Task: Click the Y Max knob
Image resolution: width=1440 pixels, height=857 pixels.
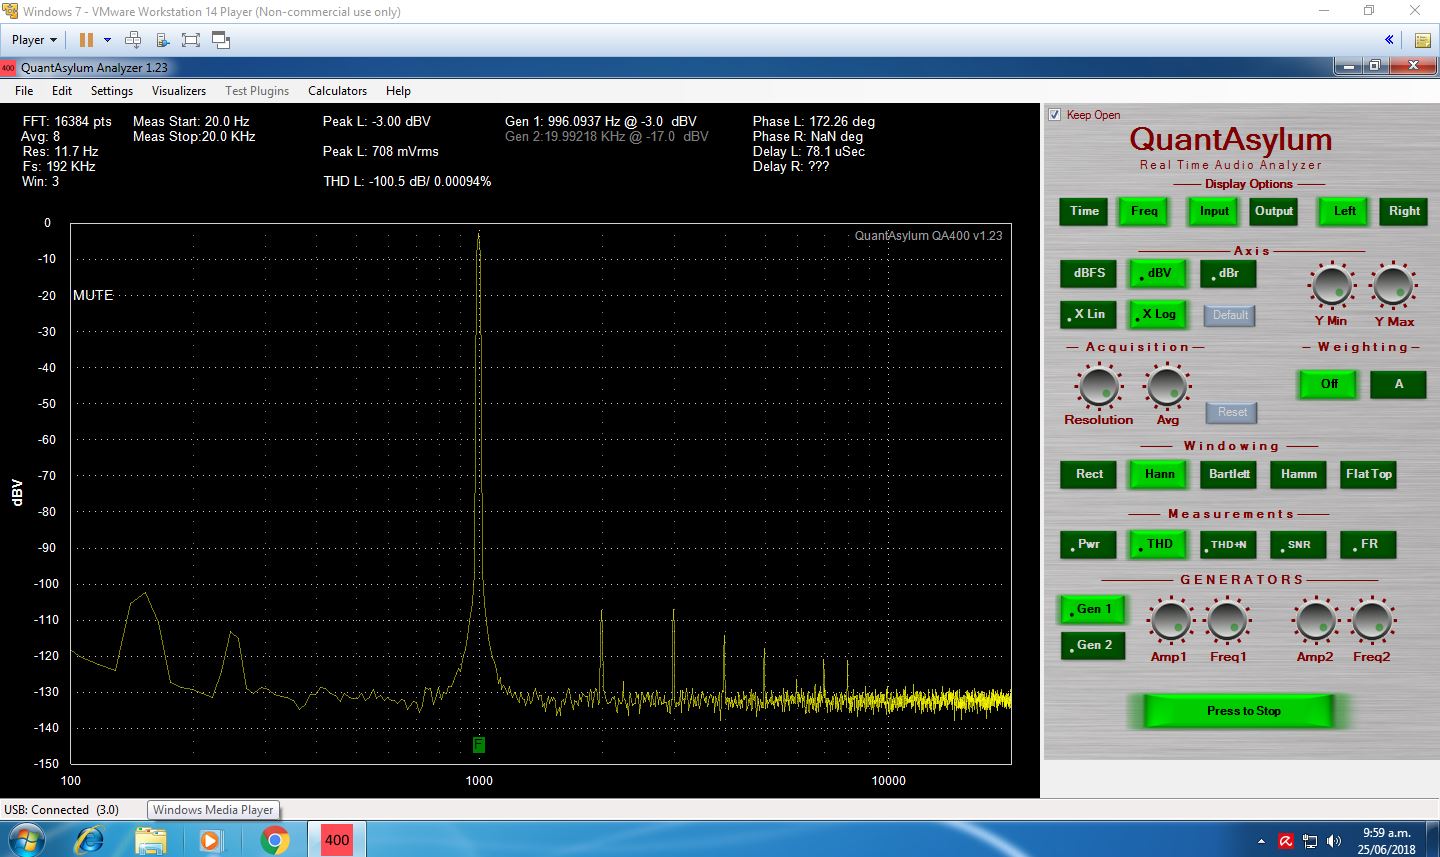Action: pos(1393,286)
